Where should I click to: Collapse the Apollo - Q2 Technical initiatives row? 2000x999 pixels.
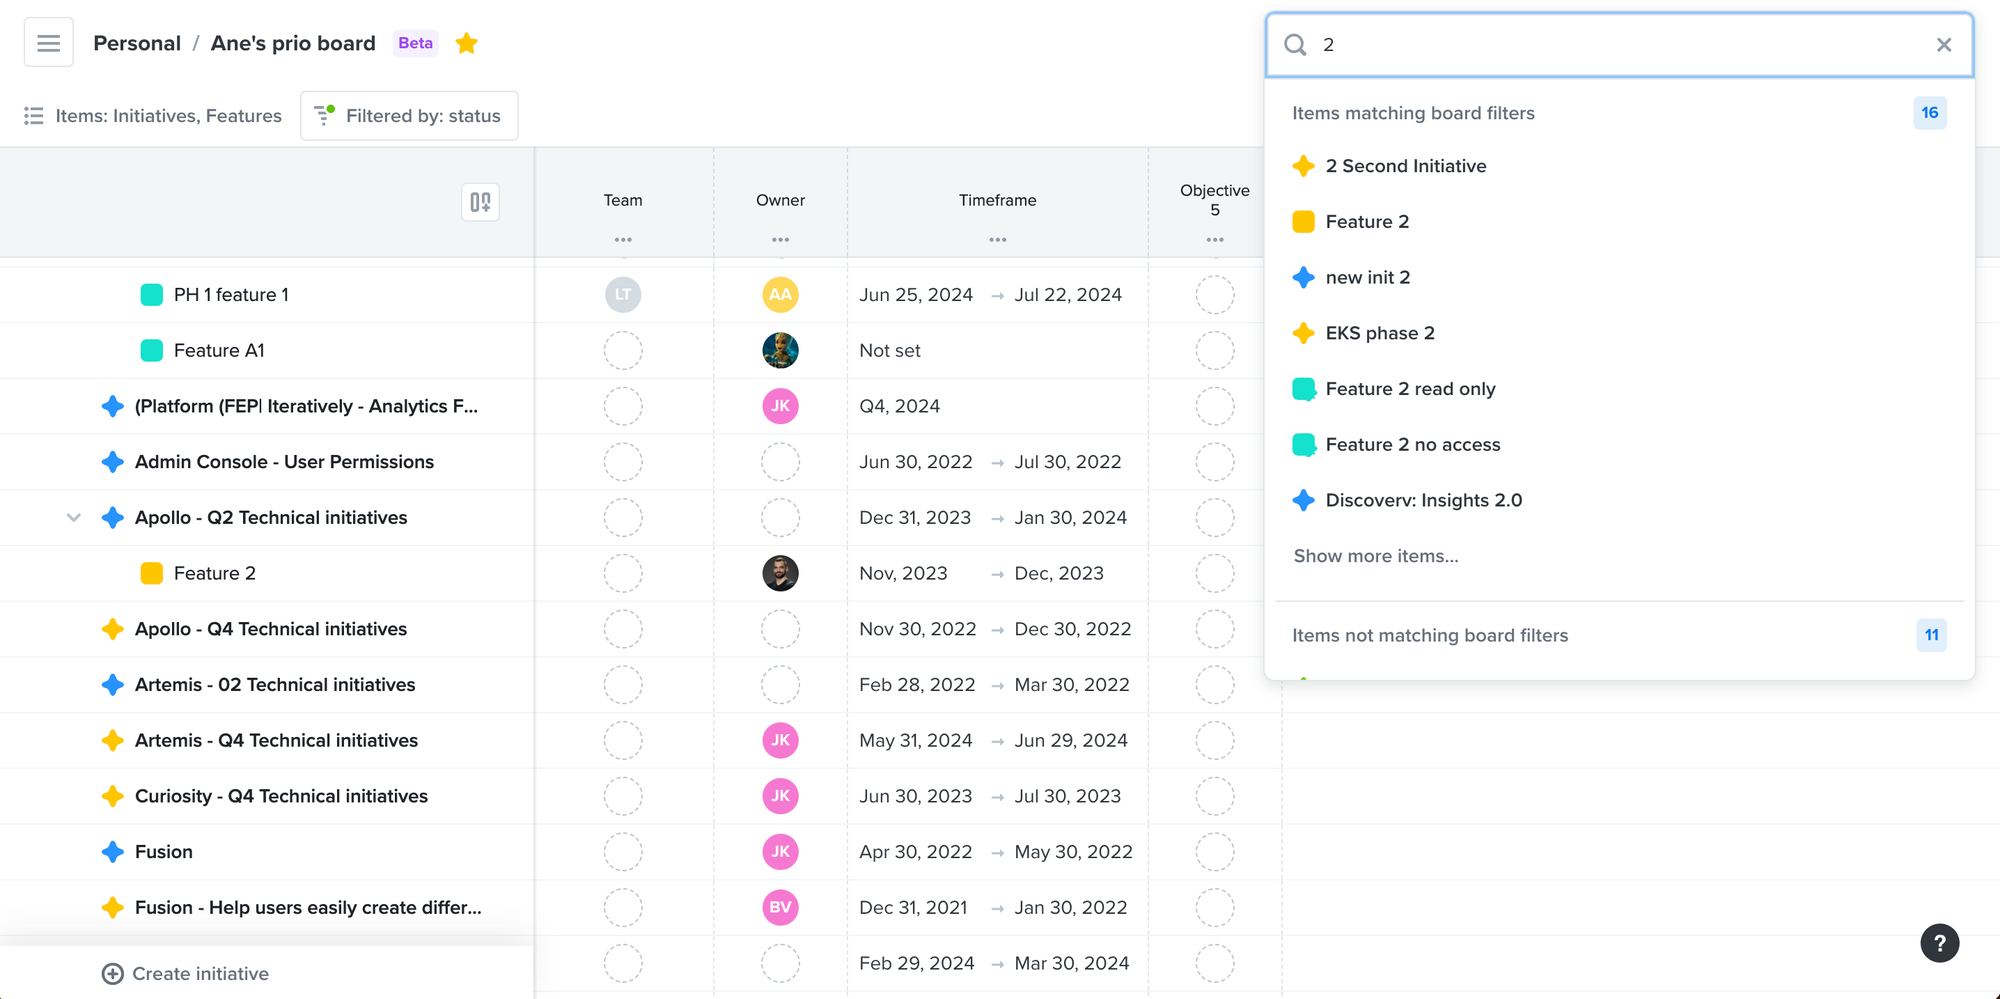(74, 517)
